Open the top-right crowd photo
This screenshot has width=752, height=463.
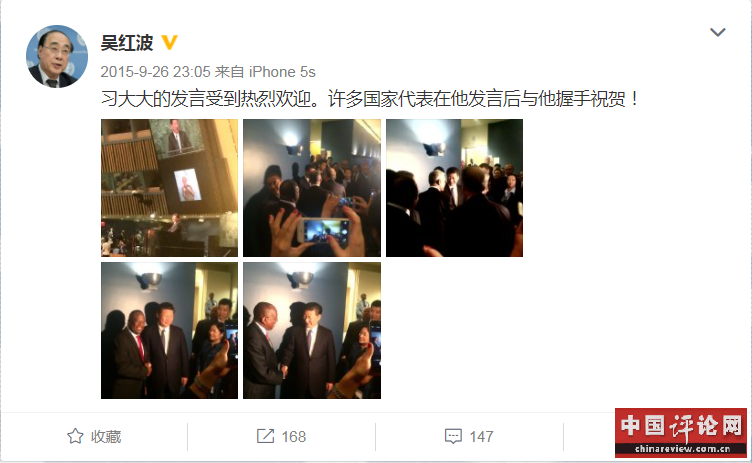click(x=454, y=188)
